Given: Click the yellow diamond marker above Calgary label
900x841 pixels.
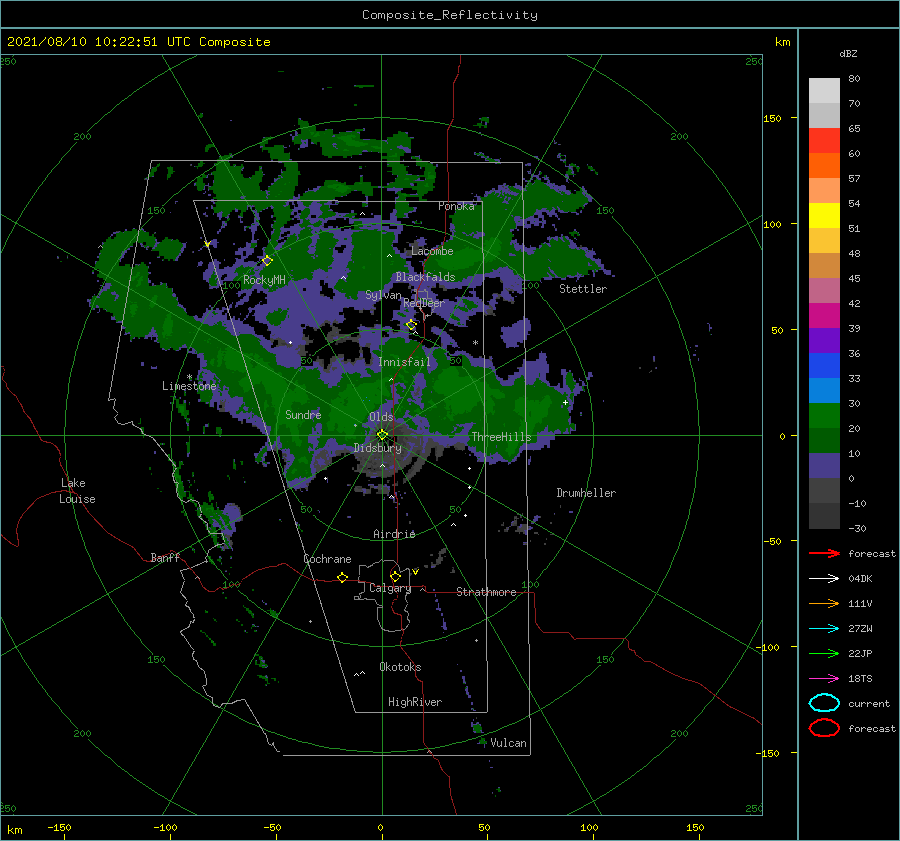Looking at the screenshot, I should pyautogui.click(x=395, y=576).
